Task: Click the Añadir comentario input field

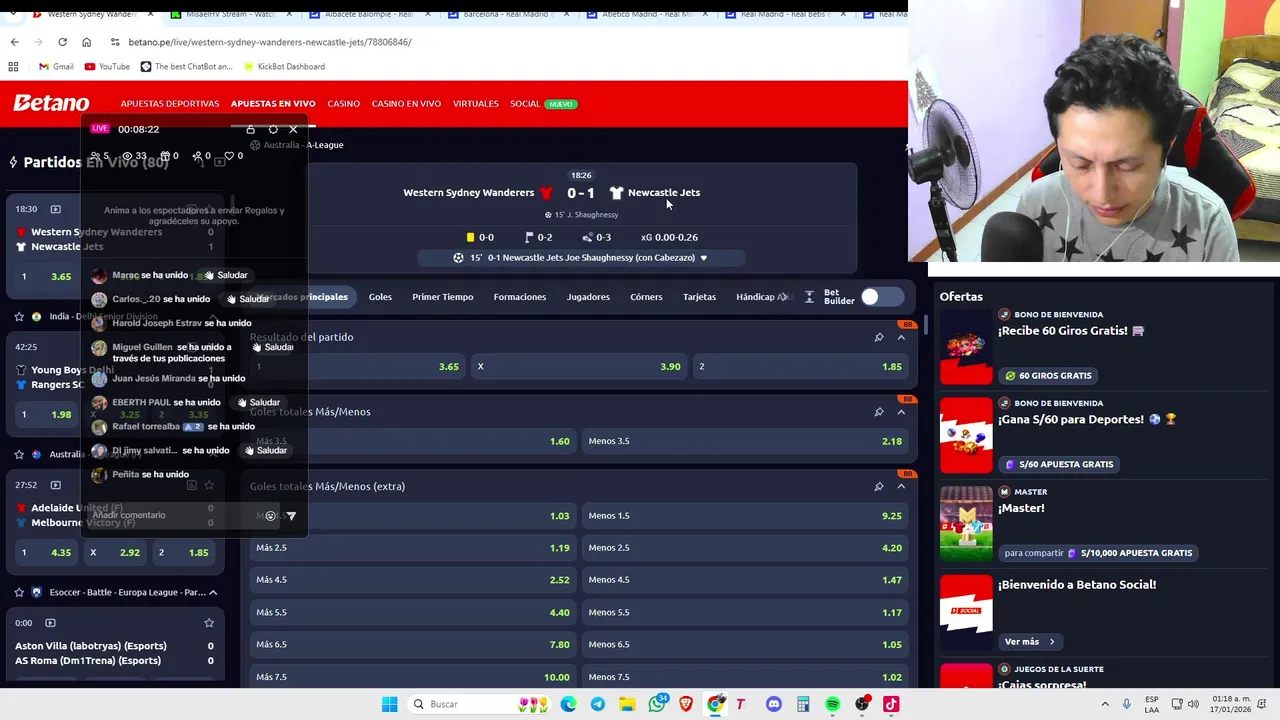Action: point(172,516)
